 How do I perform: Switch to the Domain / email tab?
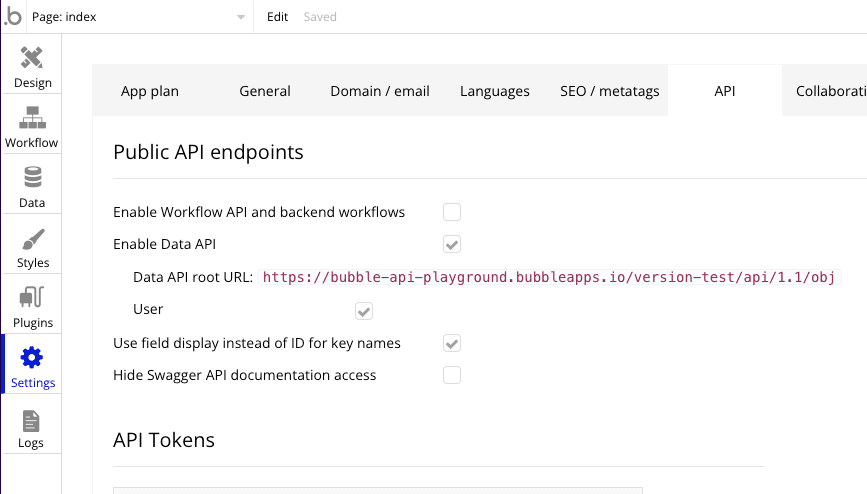point(380,91)
